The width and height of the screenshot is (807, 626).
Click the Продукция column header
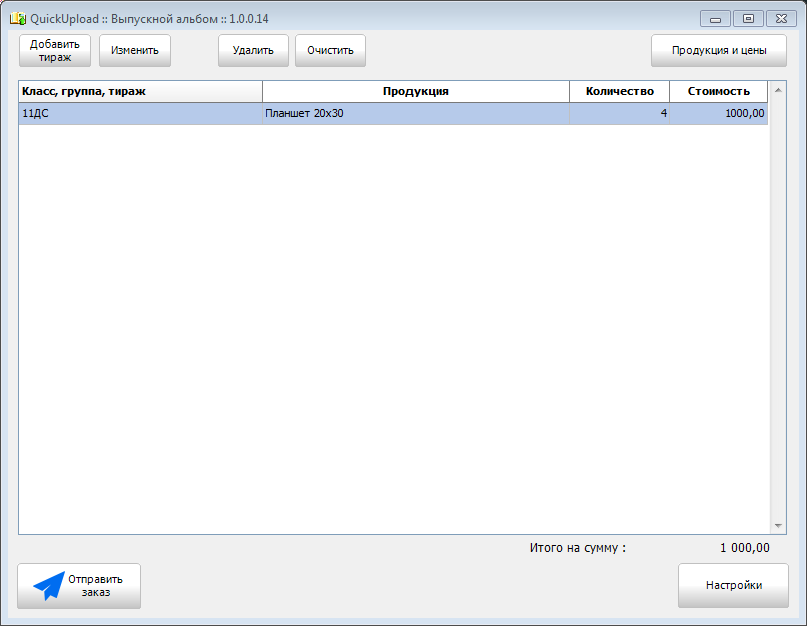pos(415,91)
